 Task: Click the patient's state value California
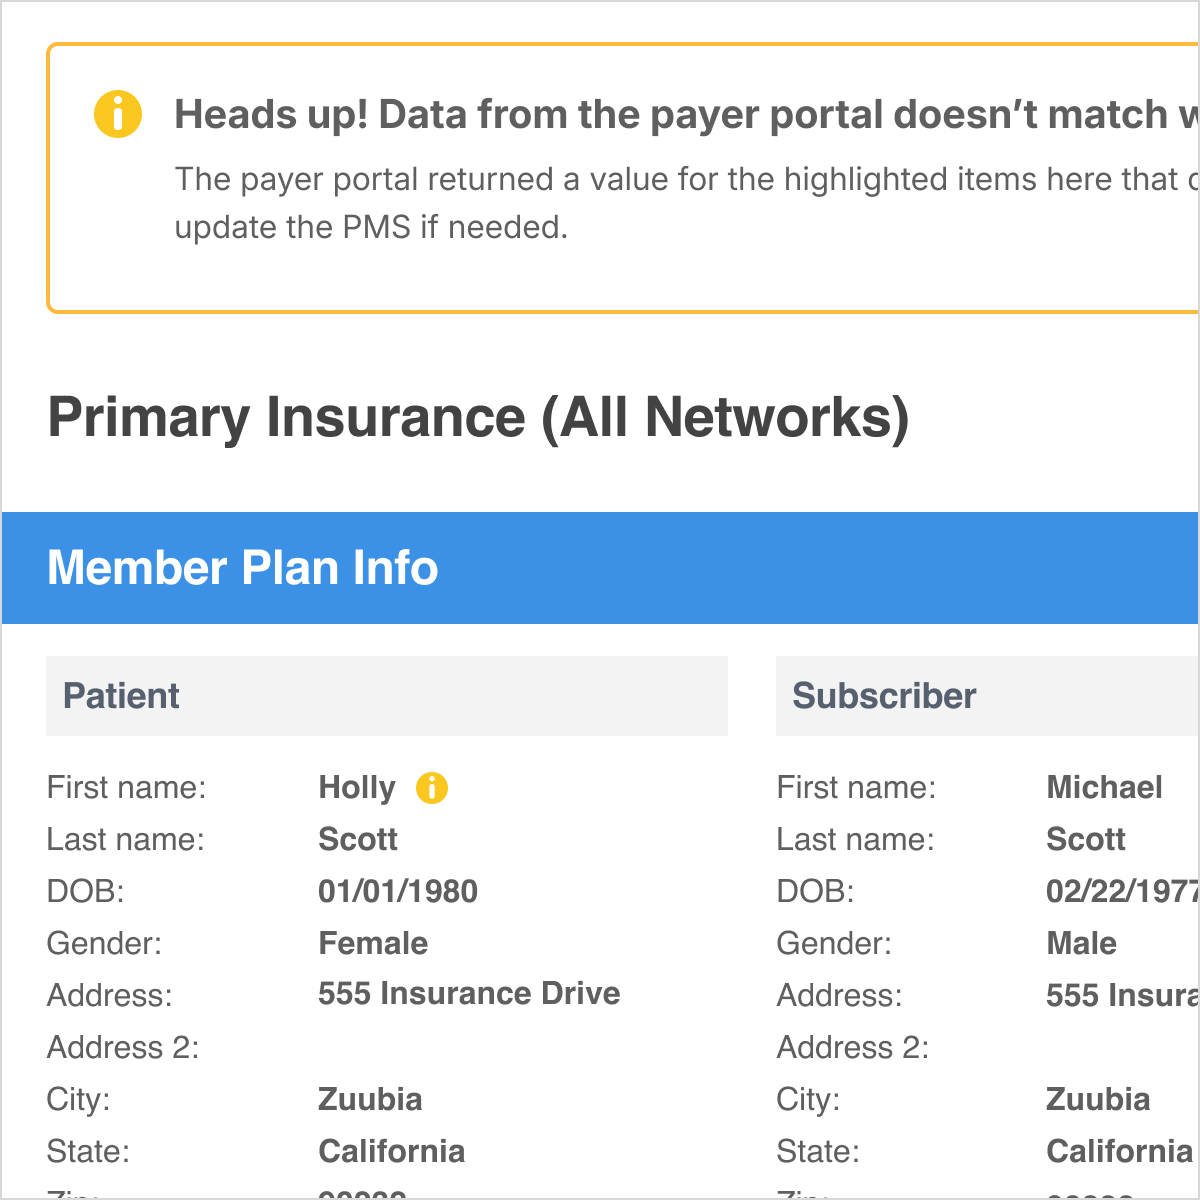pos(392,1151)
